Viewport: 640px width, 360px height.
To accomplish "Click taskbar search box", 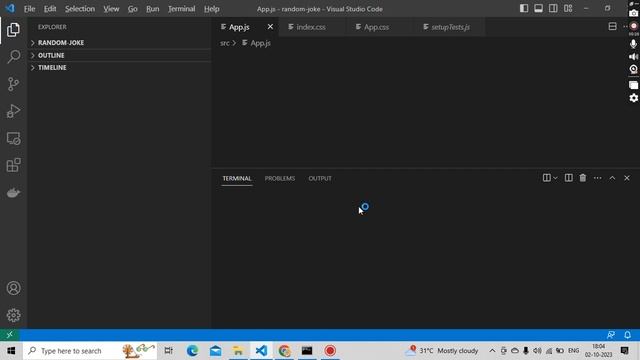I will point(90,351).
